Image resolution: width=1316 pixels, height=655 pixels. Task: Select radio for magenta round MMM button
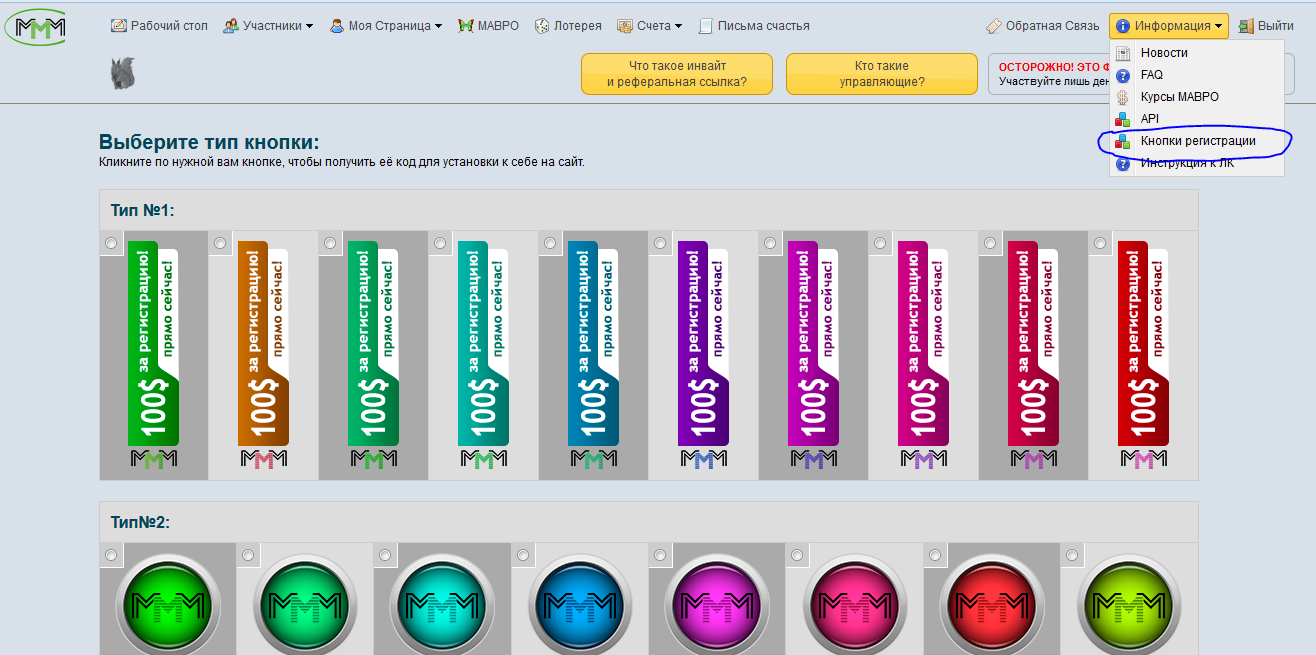[660, 555]
